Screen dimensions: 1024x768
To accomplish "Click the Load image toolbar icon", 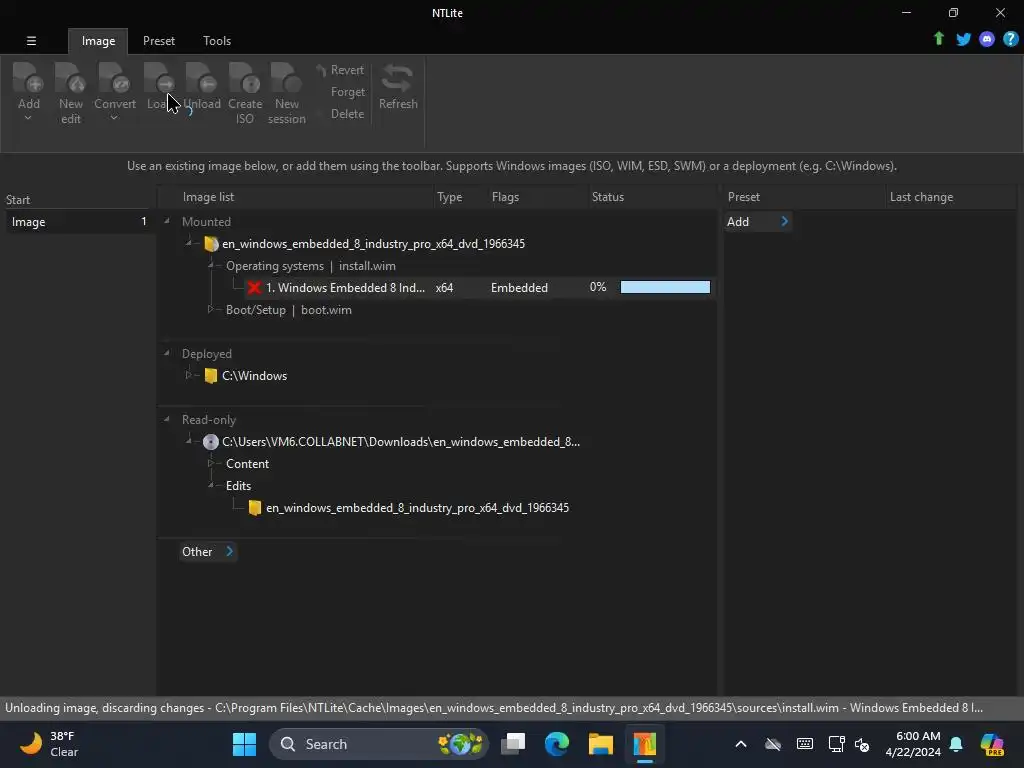I will click(x=159, y=78).
